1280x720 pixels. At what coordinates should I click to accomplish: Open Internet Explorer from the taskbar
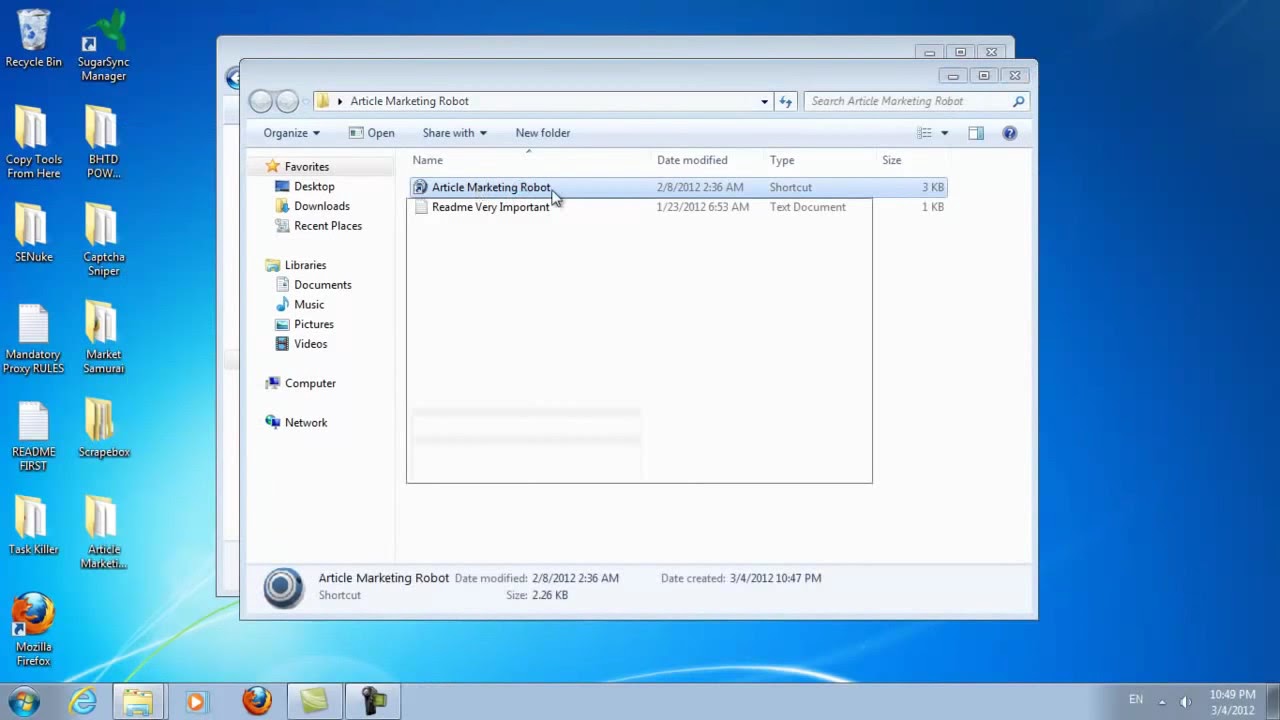(83, 701)
